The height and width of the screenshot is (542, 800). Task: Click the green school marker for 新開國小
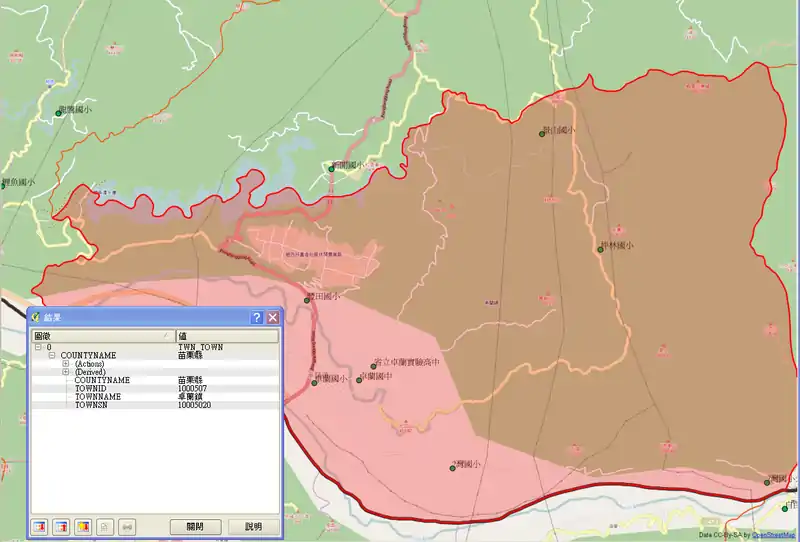point(332,169)
